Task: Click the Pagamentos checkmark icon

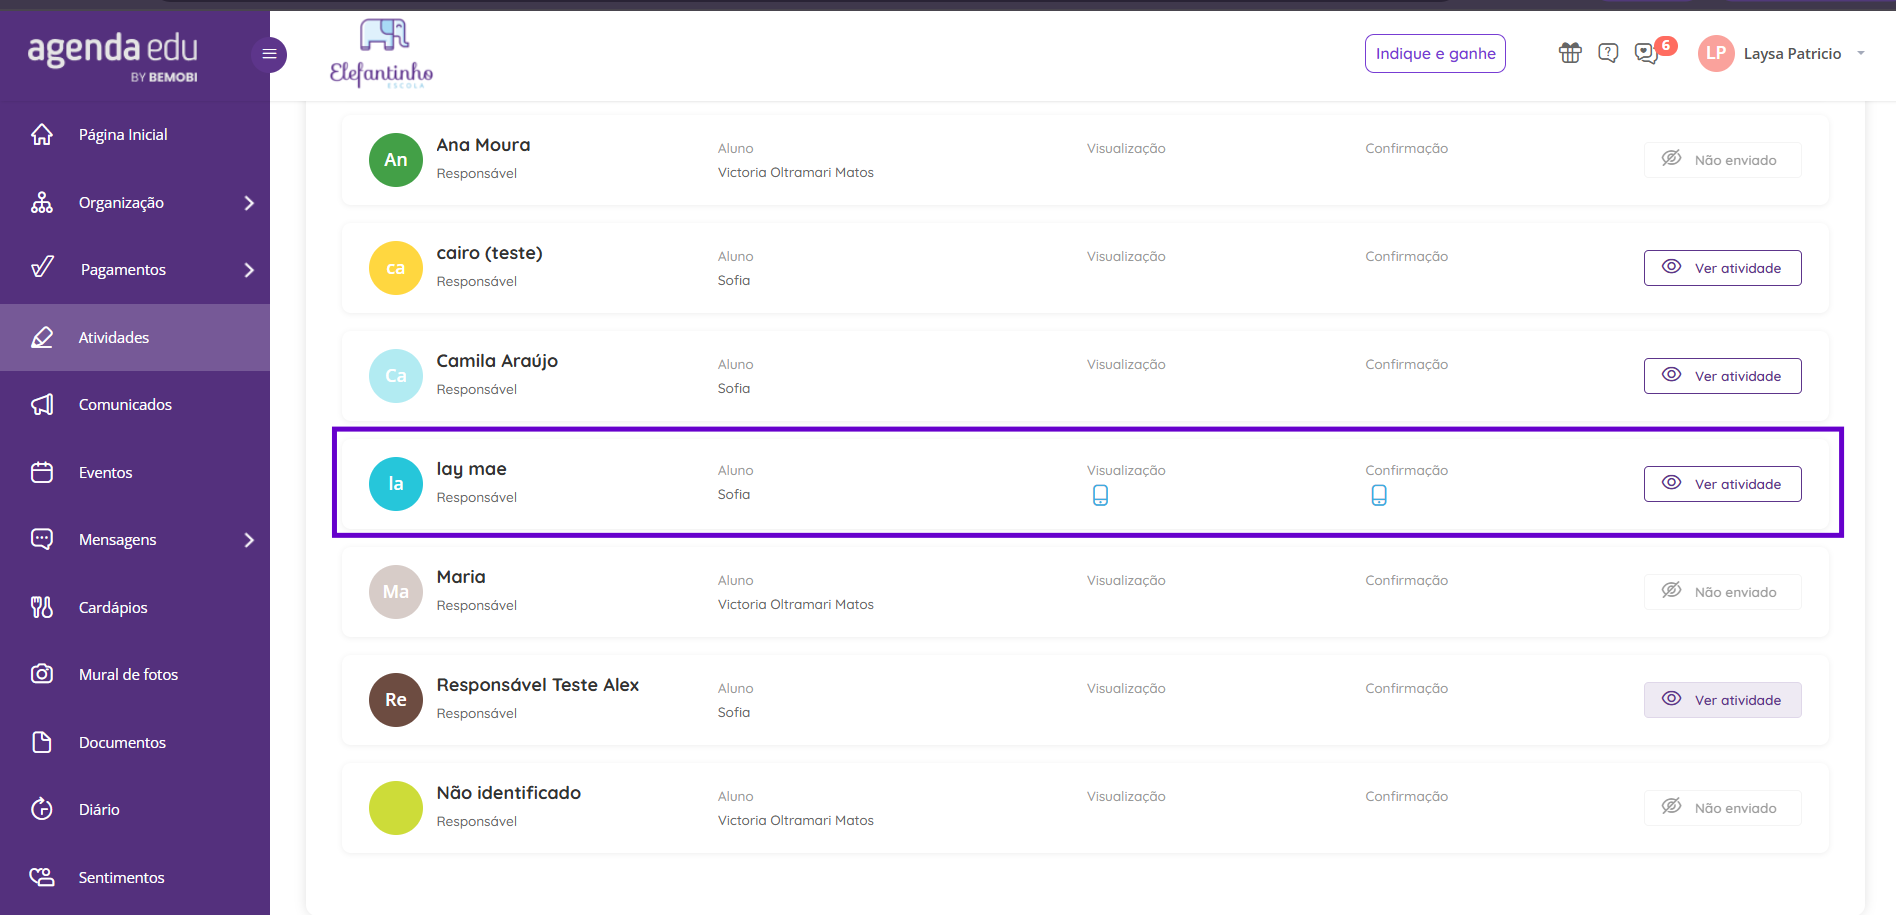Action: pyautogui.click(x=42, y=269)
